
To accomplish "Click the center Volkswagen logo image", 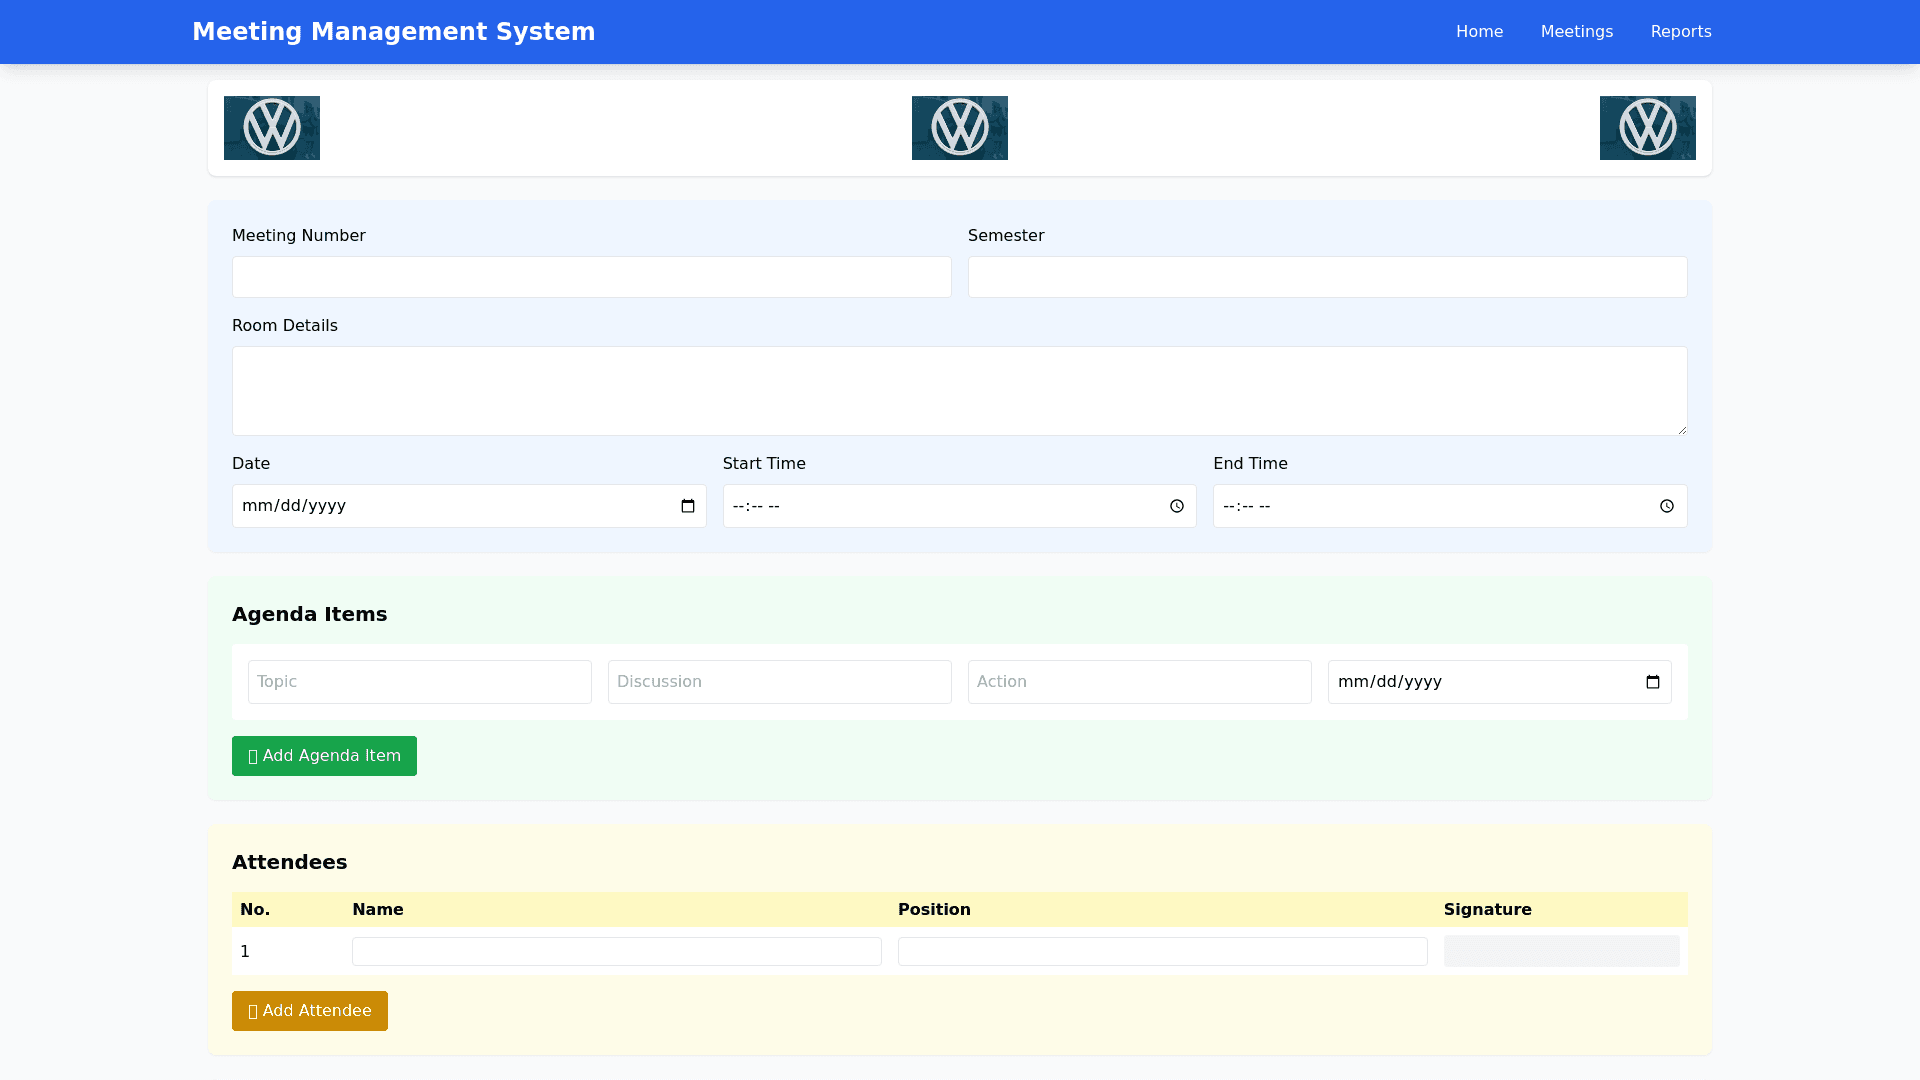I will pos(960,128).
